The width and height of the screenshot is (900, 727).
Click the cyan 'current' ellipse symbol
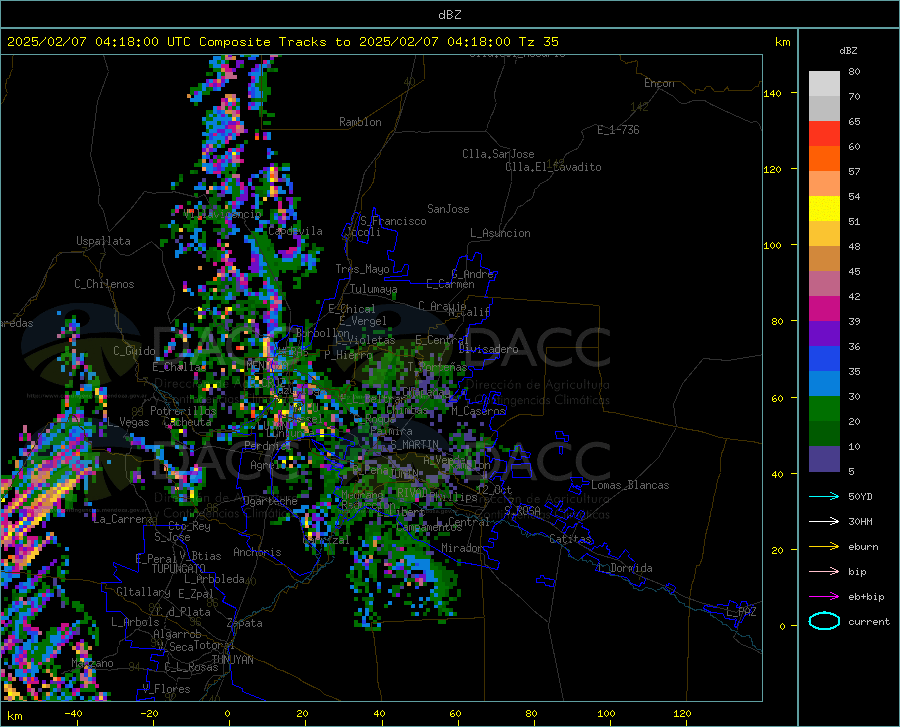point(824,621)
